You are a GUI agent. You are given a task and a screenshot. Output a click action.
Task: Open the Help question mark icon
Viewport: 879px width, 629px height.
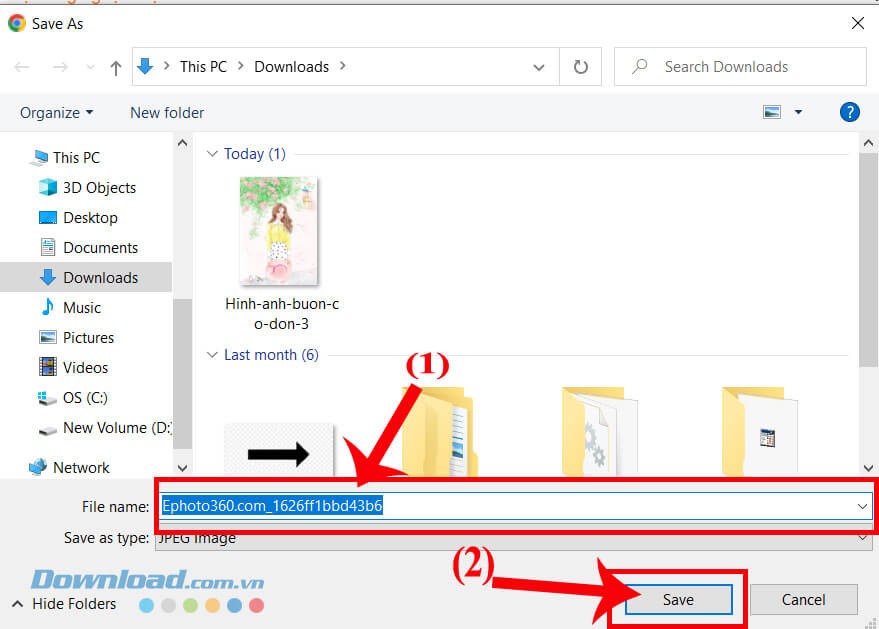(x=850, y=112)
